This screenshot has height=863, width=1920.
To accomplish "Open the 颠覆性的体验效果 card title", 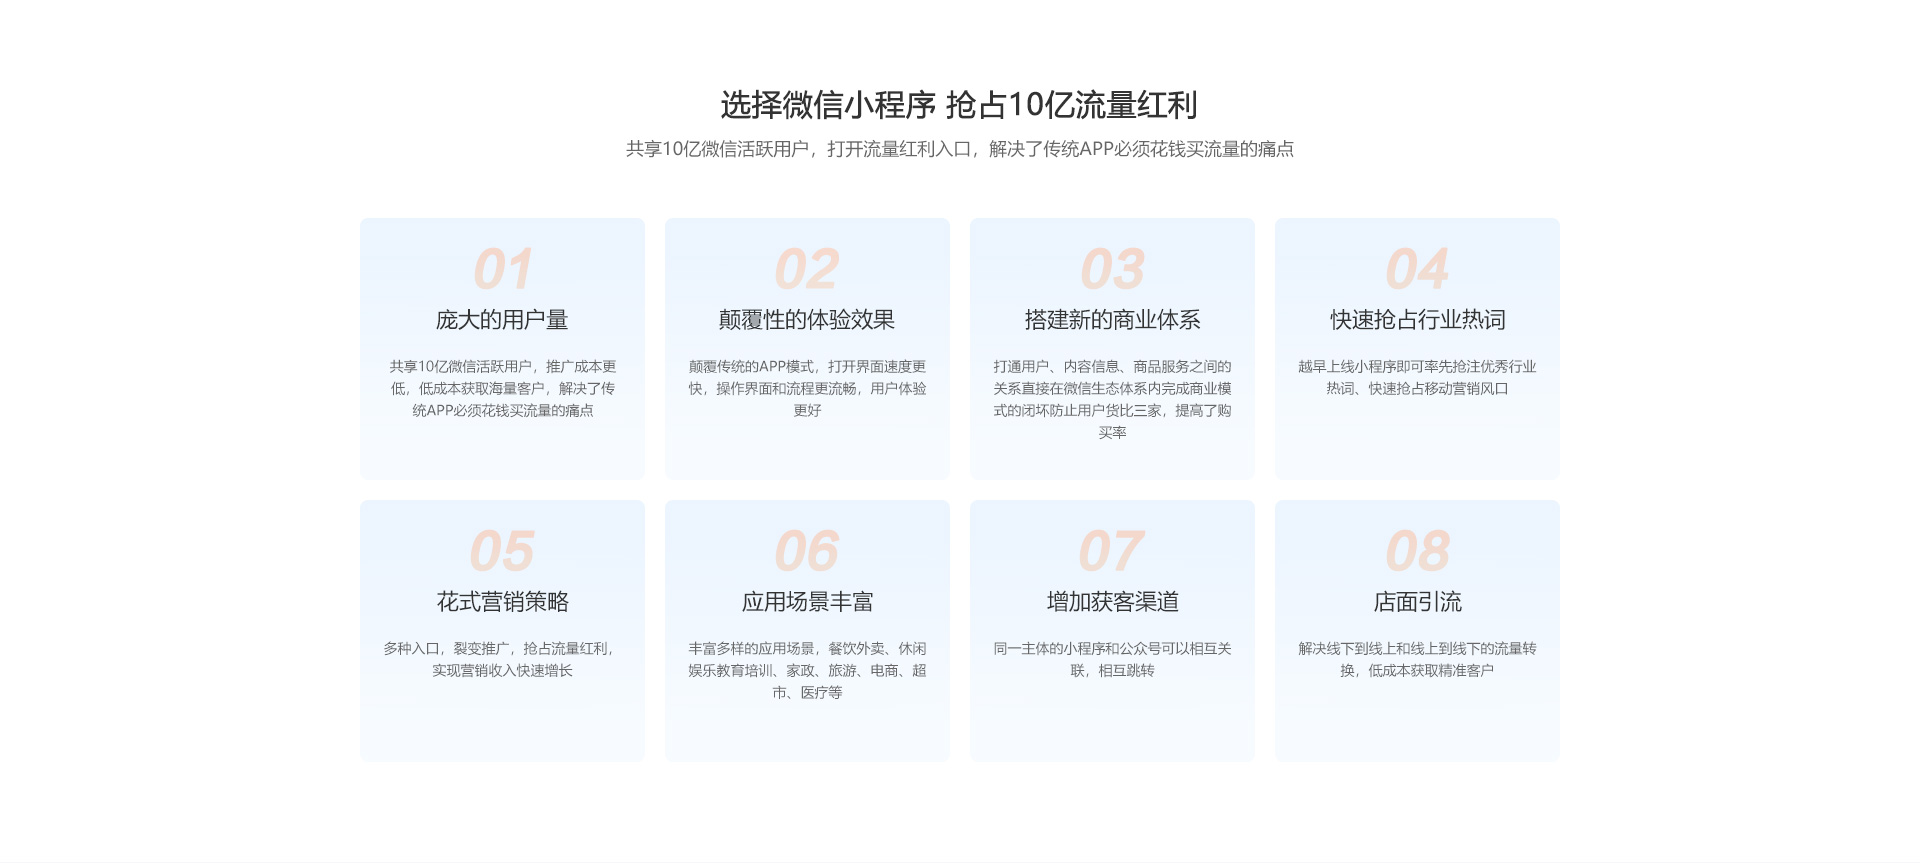I will (x=807, y=320).
